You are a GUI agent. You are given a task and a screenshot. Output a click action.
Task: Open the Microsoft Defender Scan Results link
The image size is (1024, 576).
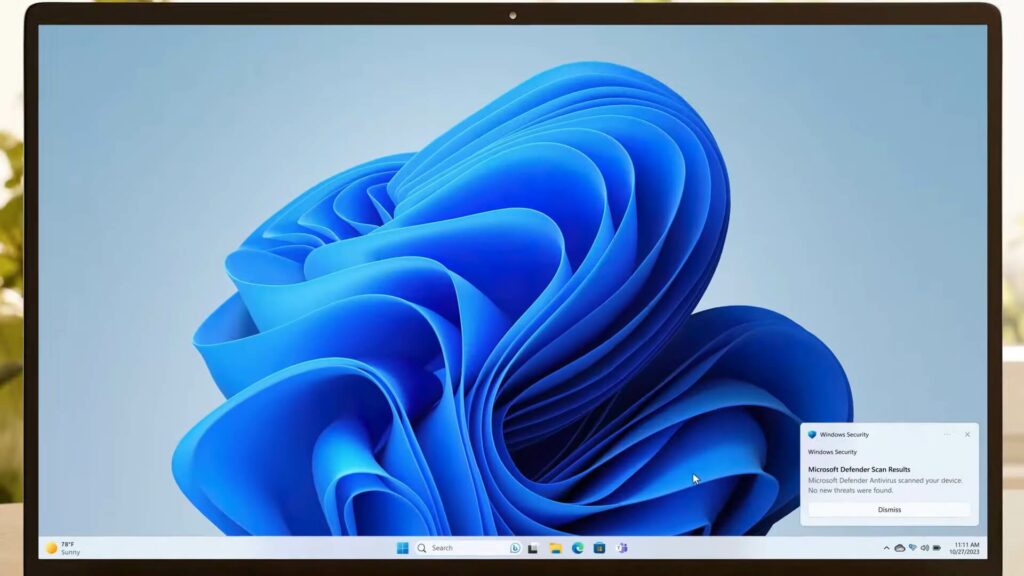[860, 469]
